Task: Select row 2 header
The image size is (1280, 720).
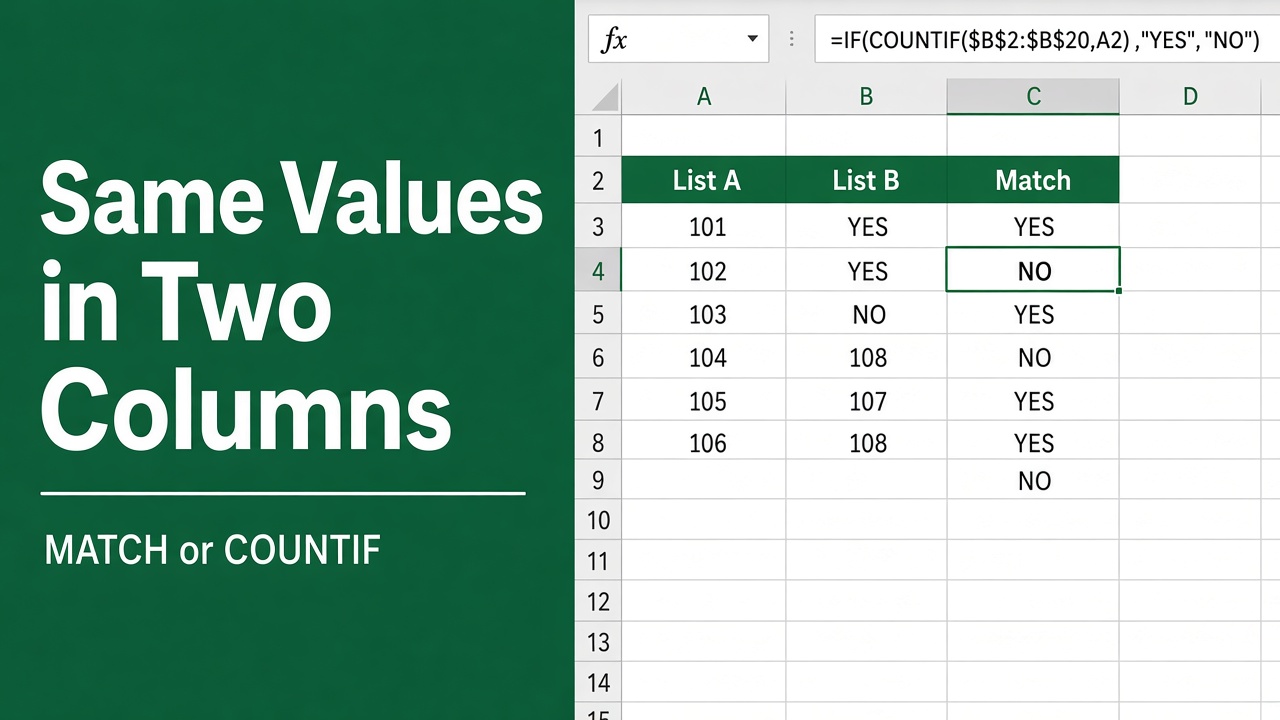Action: point(598,181)
